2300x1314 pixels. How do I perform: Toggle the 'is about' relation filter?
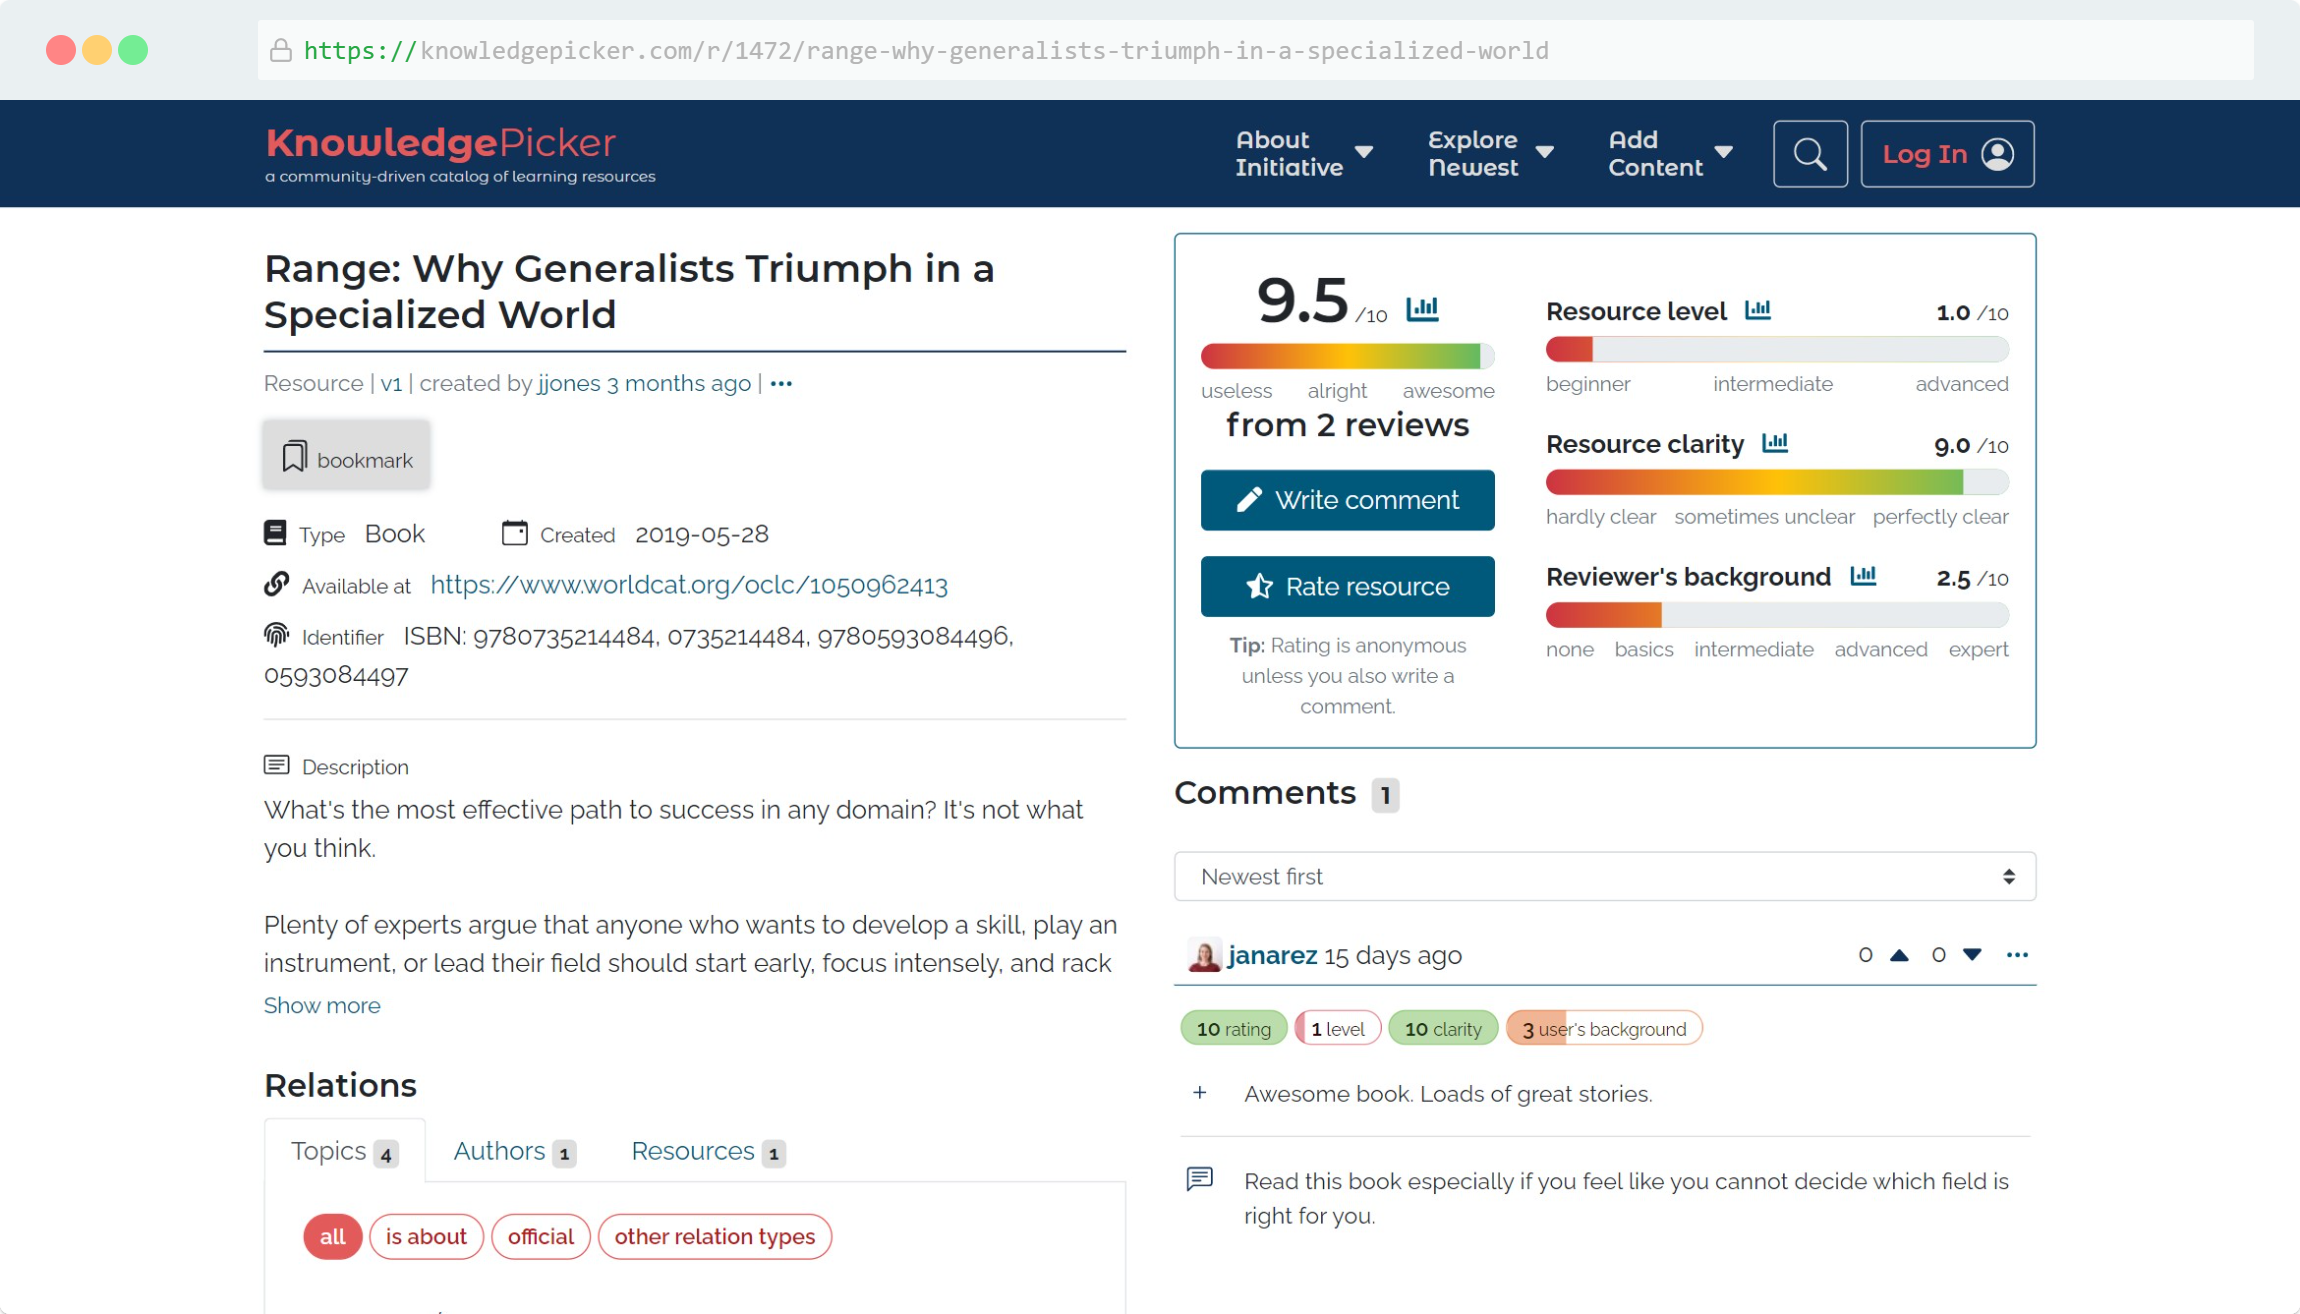click(x=426, y=1236)
